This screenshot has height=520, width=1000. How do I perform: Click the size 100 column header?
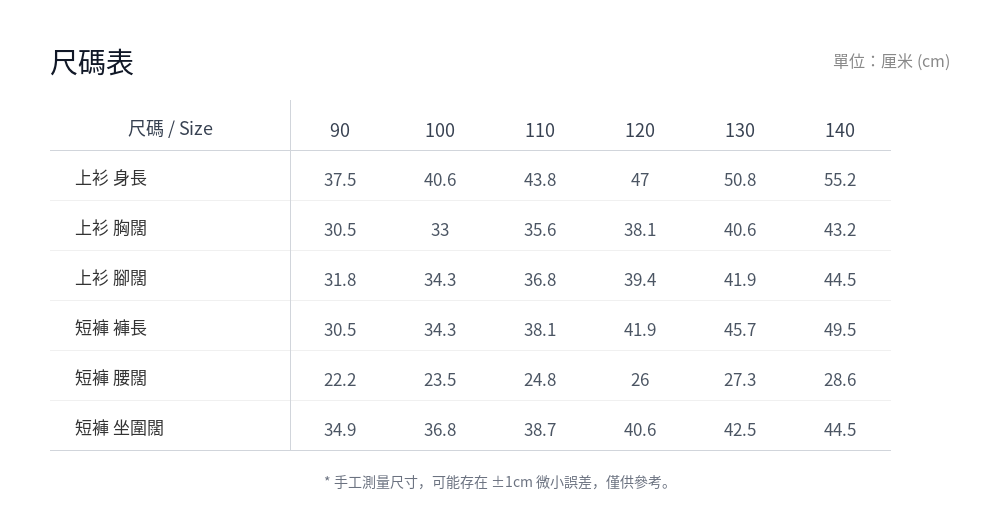440,130
